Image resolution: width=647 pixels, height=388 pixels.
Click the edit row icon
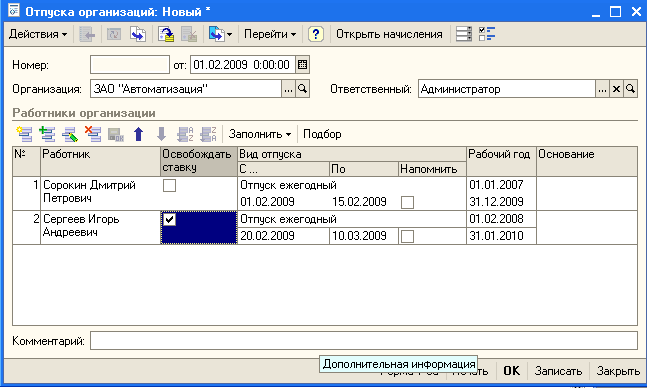coord(70,134)
